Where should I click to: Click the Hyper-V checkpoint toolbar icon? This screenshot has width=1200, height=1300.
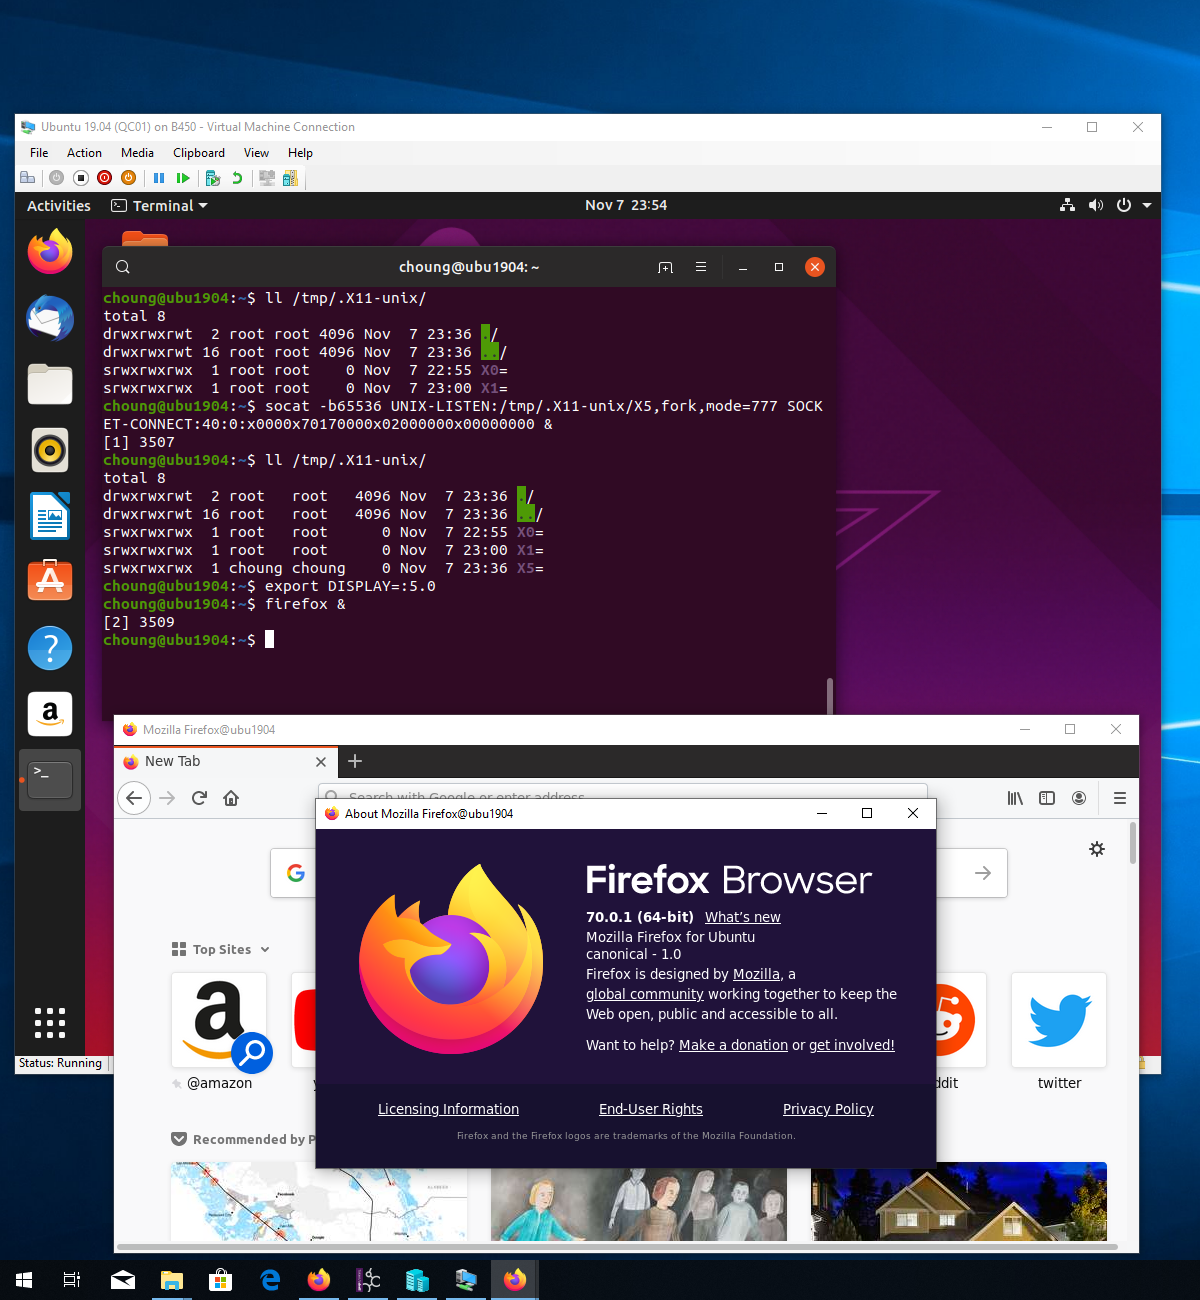point(212,178)
